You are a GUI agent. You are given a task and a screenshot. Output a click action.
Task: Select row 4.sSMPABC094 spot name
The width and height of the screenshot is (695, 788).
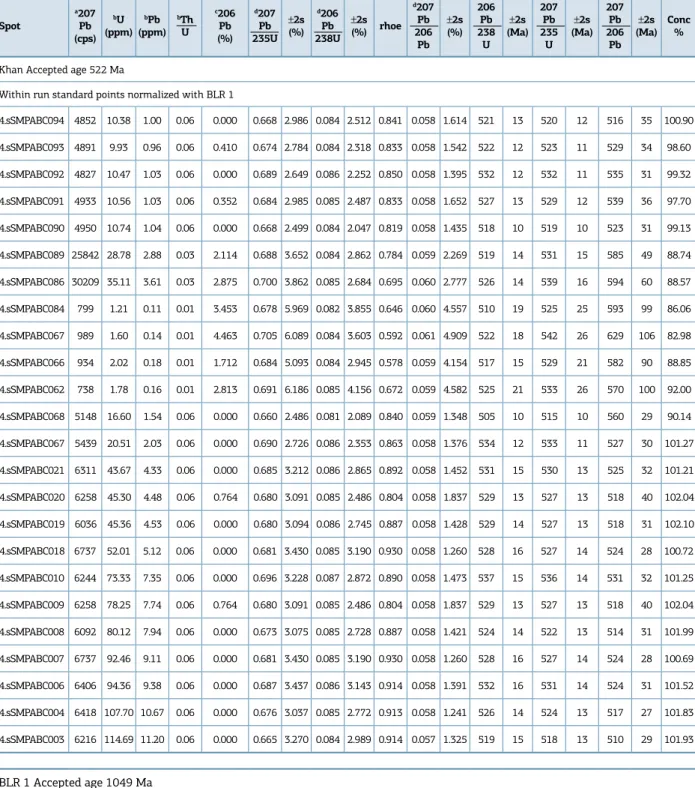[x=32, y=121]
